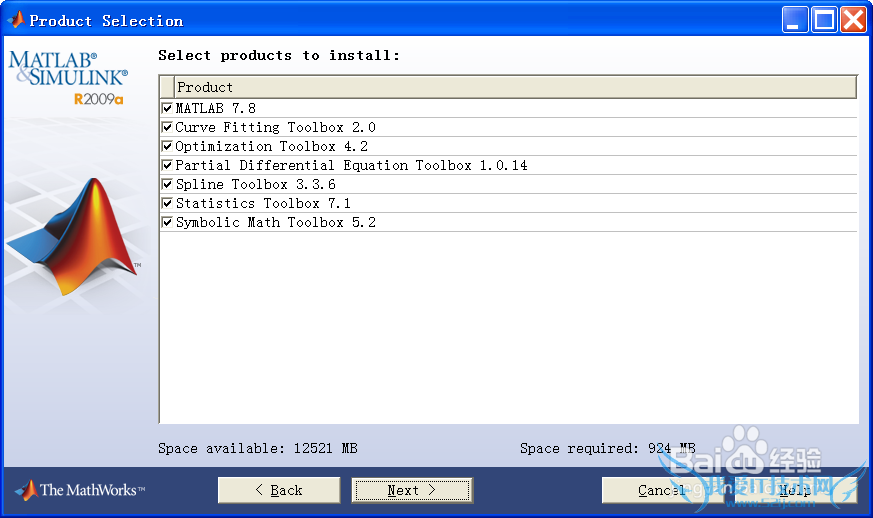The height and width of the screenshot is (518, 873).
Task: Click the 'Space available: 12521 MB' text
Action: coord(258,448)
